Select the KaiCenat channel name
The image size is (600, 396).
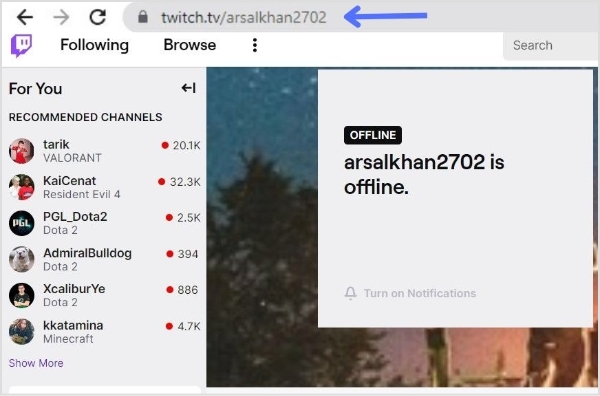click(70, 181)
